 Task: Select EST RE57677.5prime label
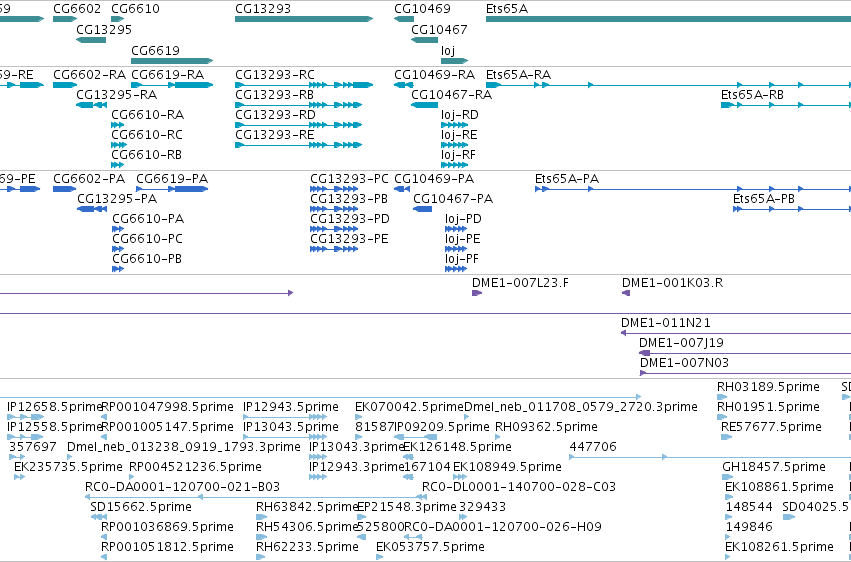pyautogui.click(x=771, y=426)
